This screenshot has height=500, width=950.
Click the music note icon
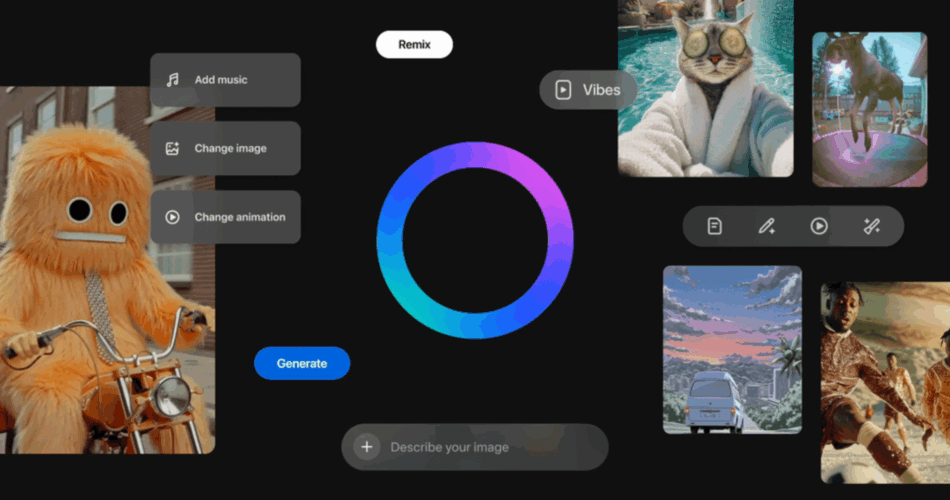(173, 80)
